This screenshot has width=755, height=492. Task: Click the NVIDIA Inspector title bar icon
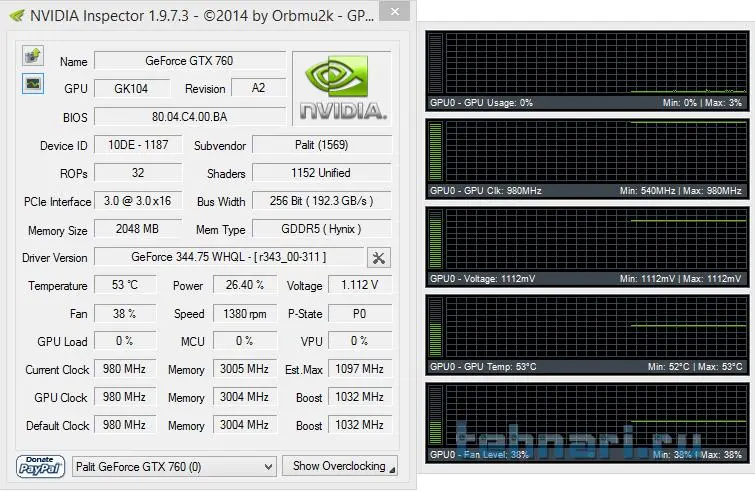(17, 16)
